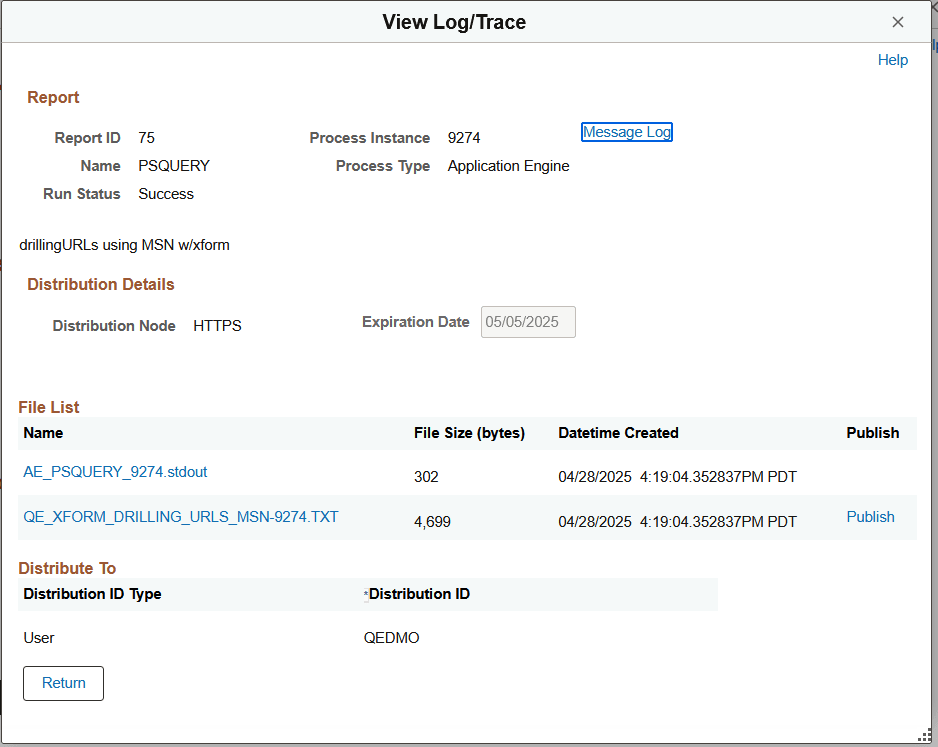Open the QE_XFORM_DRILLING_URLS_MSN-9274.TXT report
938x747 pixels.
[181, 518]
